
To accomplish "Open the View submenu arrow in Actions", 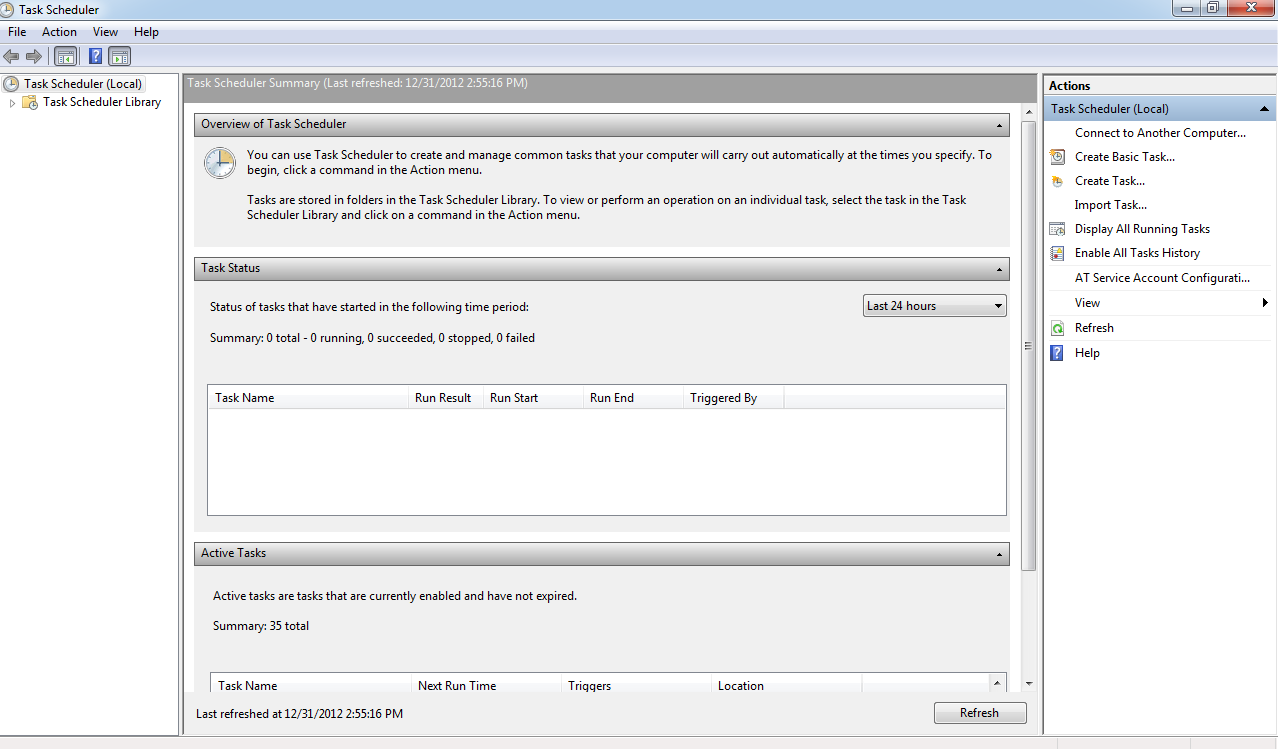I will click(x=1265, y=303).
